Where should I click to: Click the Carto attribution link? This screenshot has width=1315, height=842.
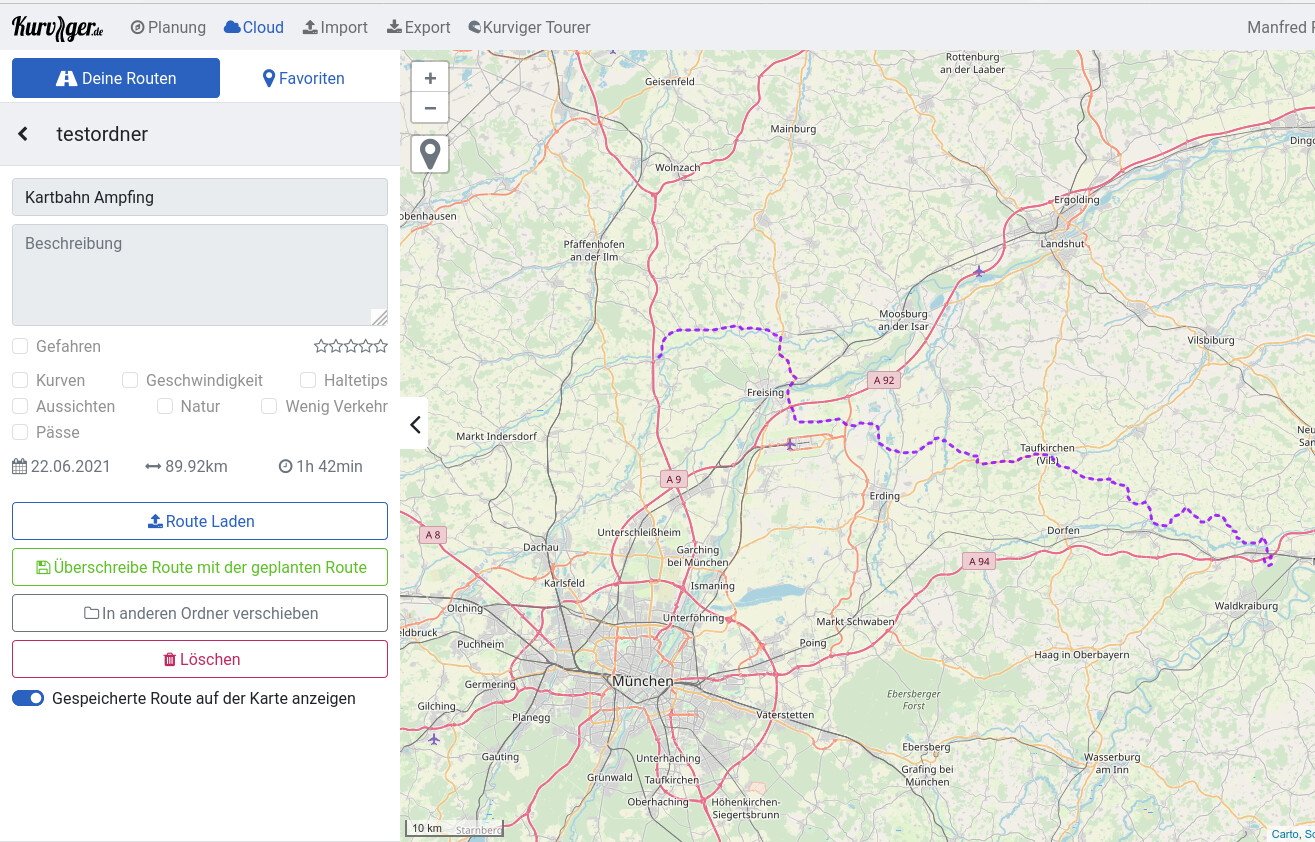pyautogui.click(x=1285, y=834)
